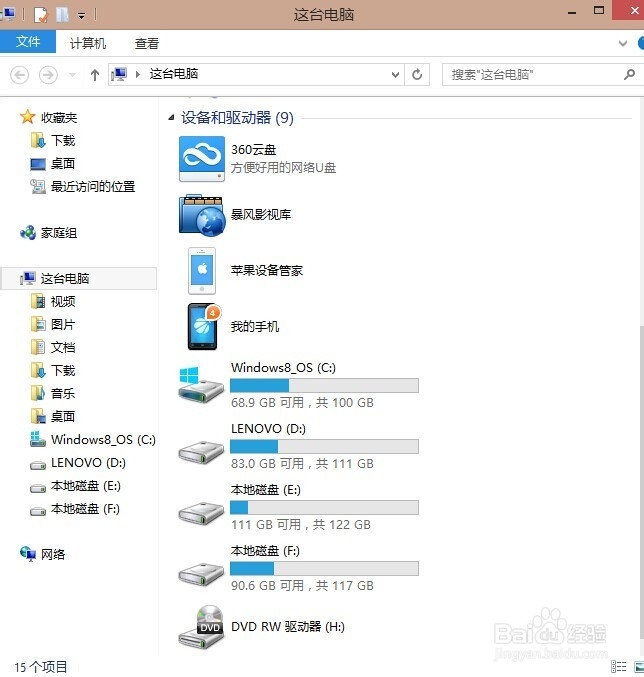Click the 15 个项目 status bar text
The width and height of the screenshot is (644, 677).
click(41, 667)
